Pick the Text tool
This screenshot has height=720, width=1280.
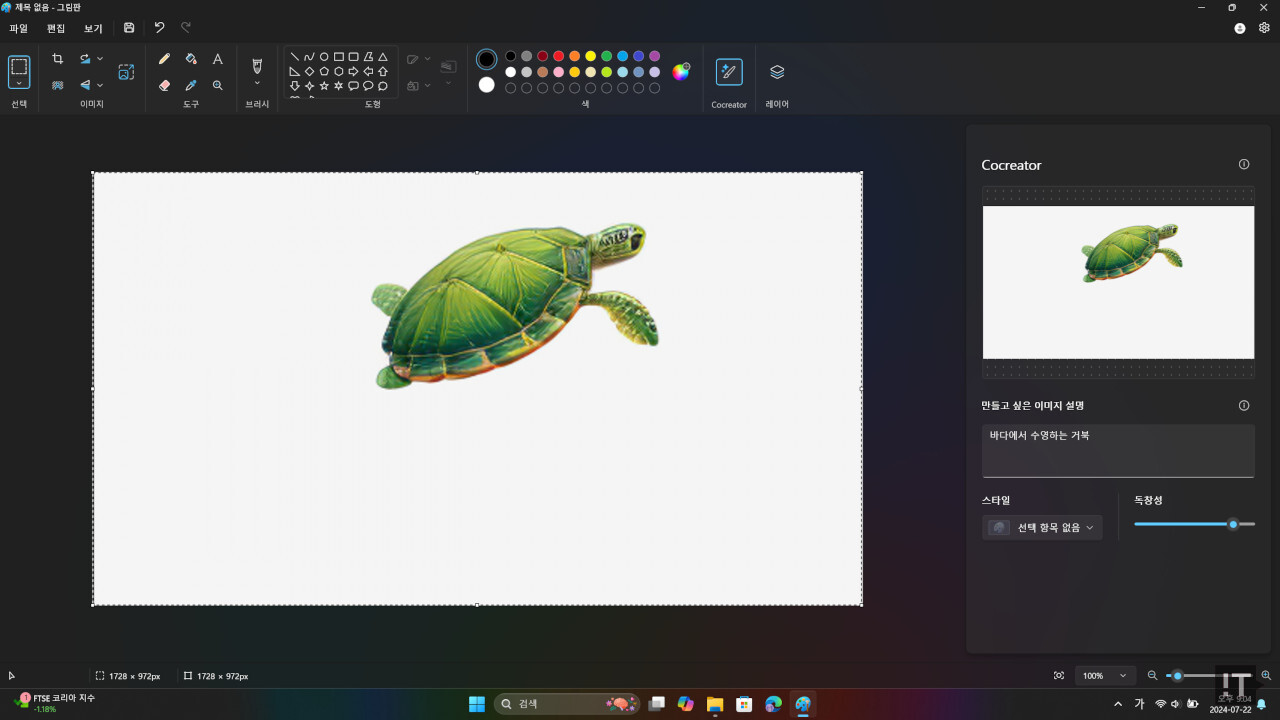pyautogui.click(x=217, y=59)
